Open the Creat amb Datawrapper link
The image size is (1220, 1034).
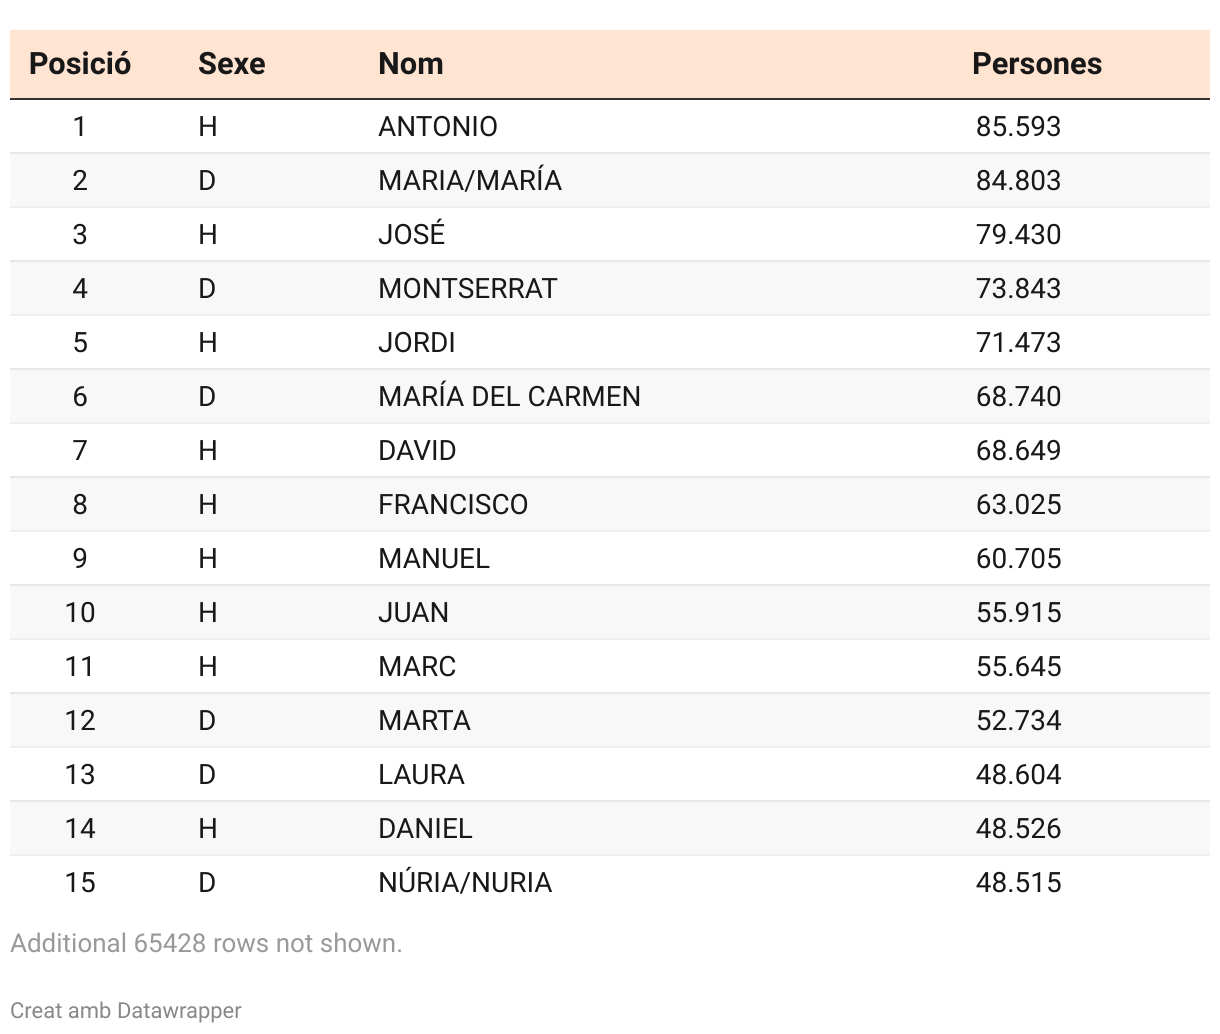[126, 1010]
